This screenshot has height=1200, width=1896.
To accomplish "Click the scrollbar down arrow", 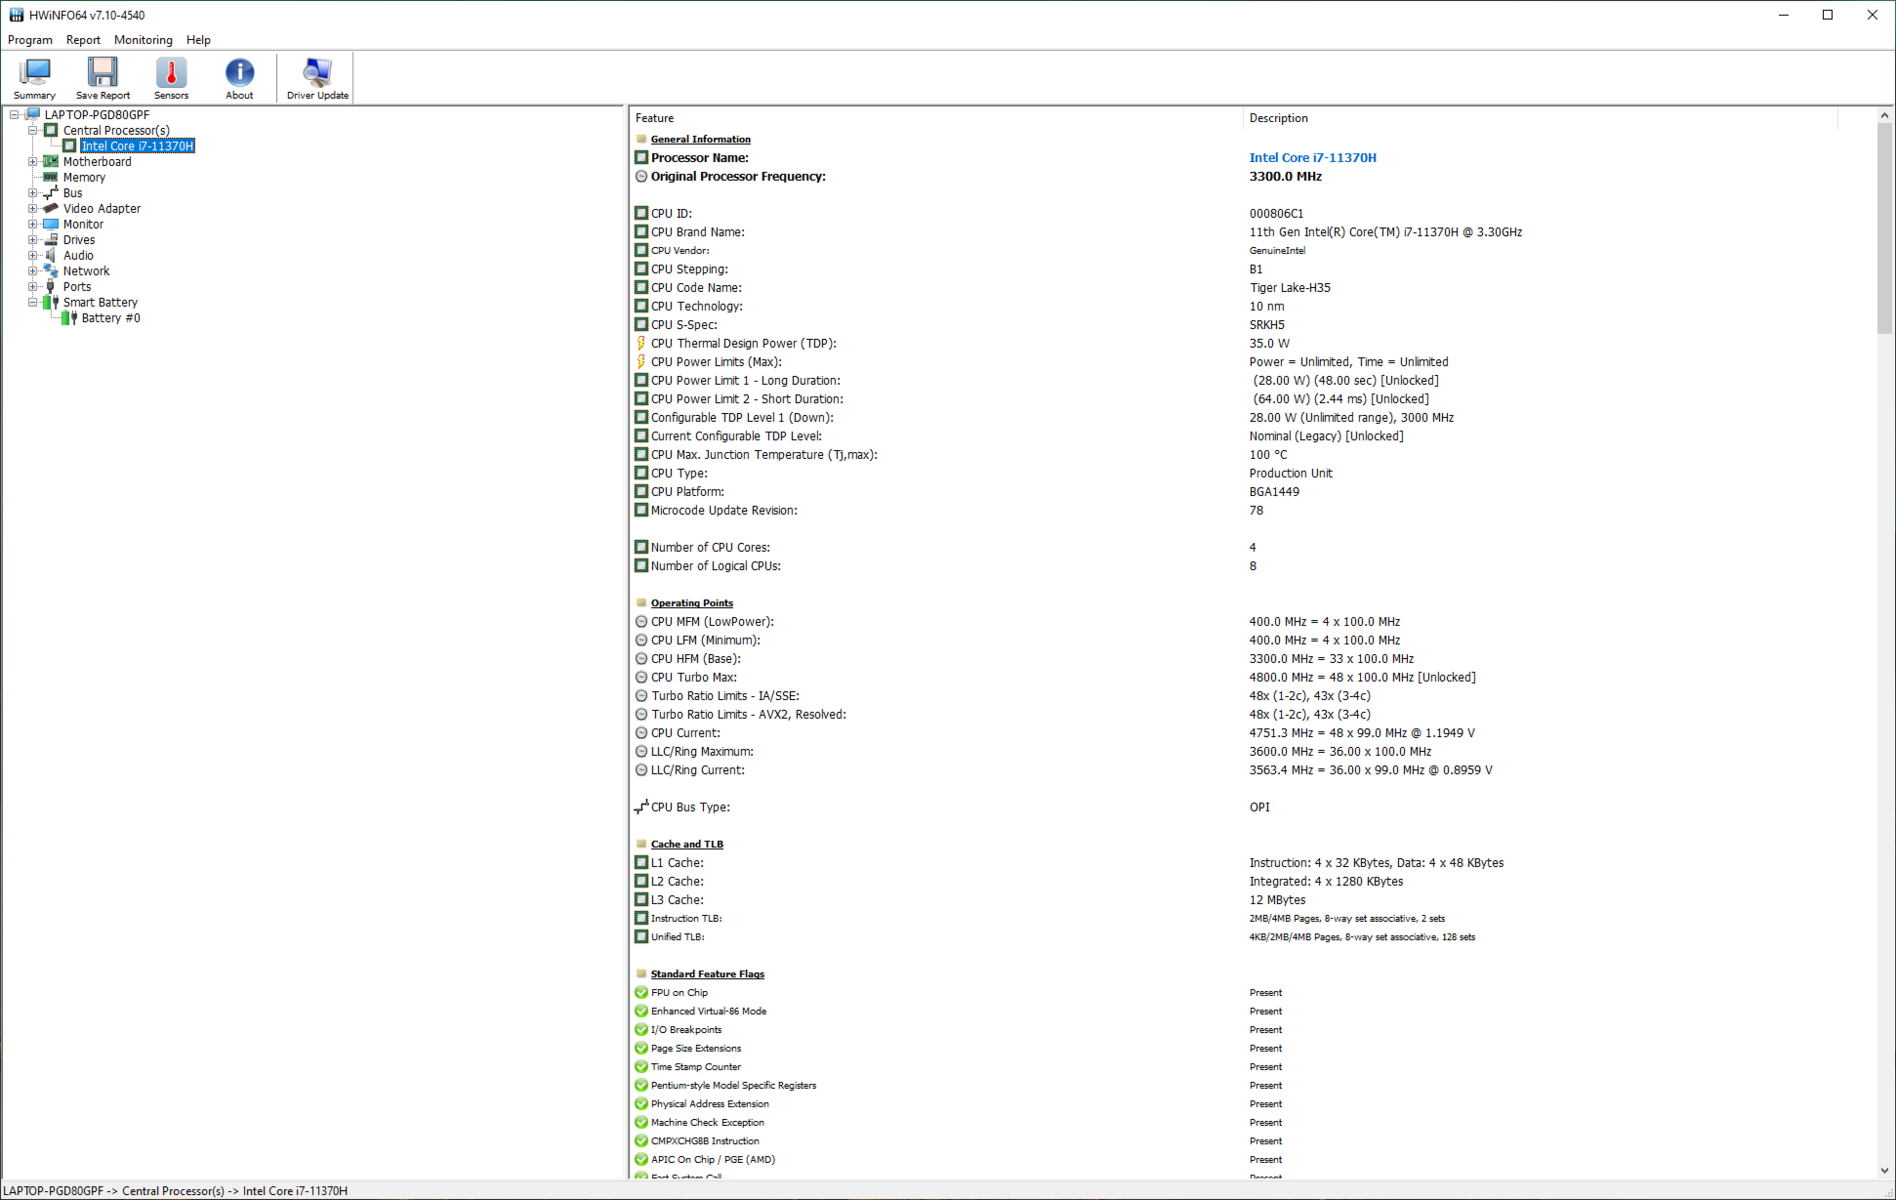I will pos(1884,1171).
